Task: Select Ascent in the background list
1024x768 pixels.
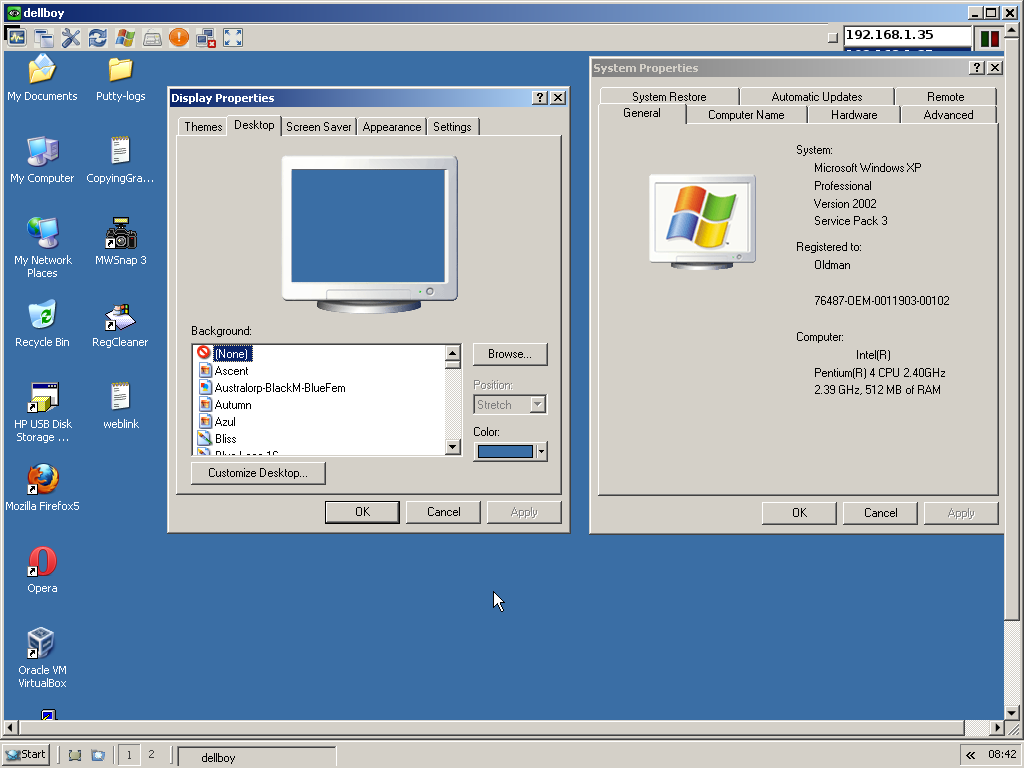Action: pyautogui.click(x=231, y=371)
